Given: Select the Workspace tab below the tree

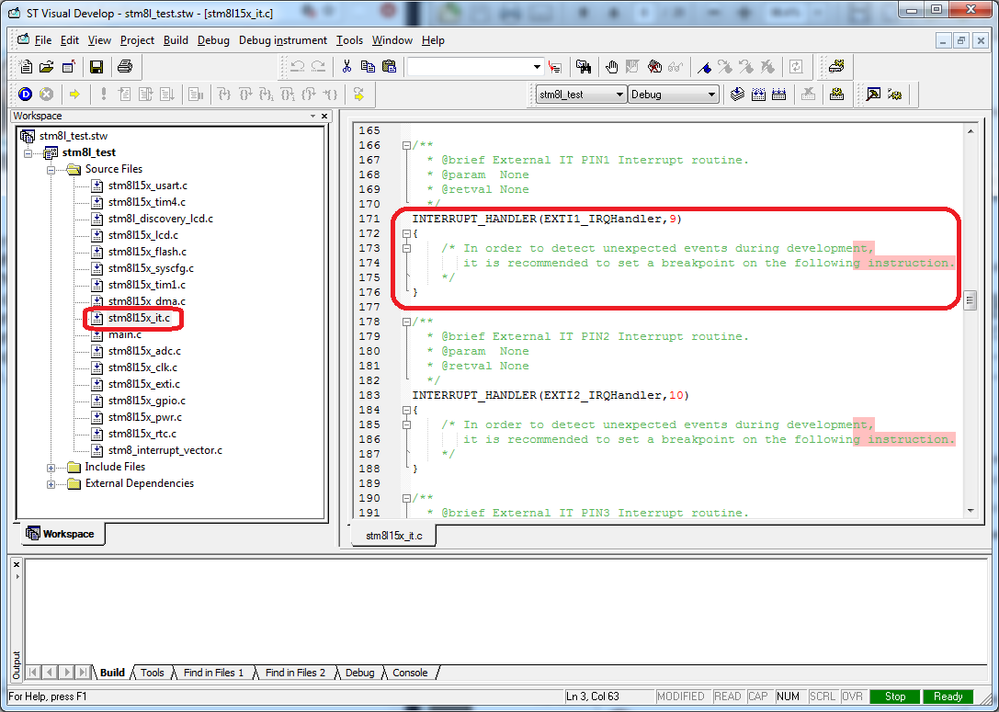Looking at the screenshot, I should pyautogui.click(x=61, y=534).
